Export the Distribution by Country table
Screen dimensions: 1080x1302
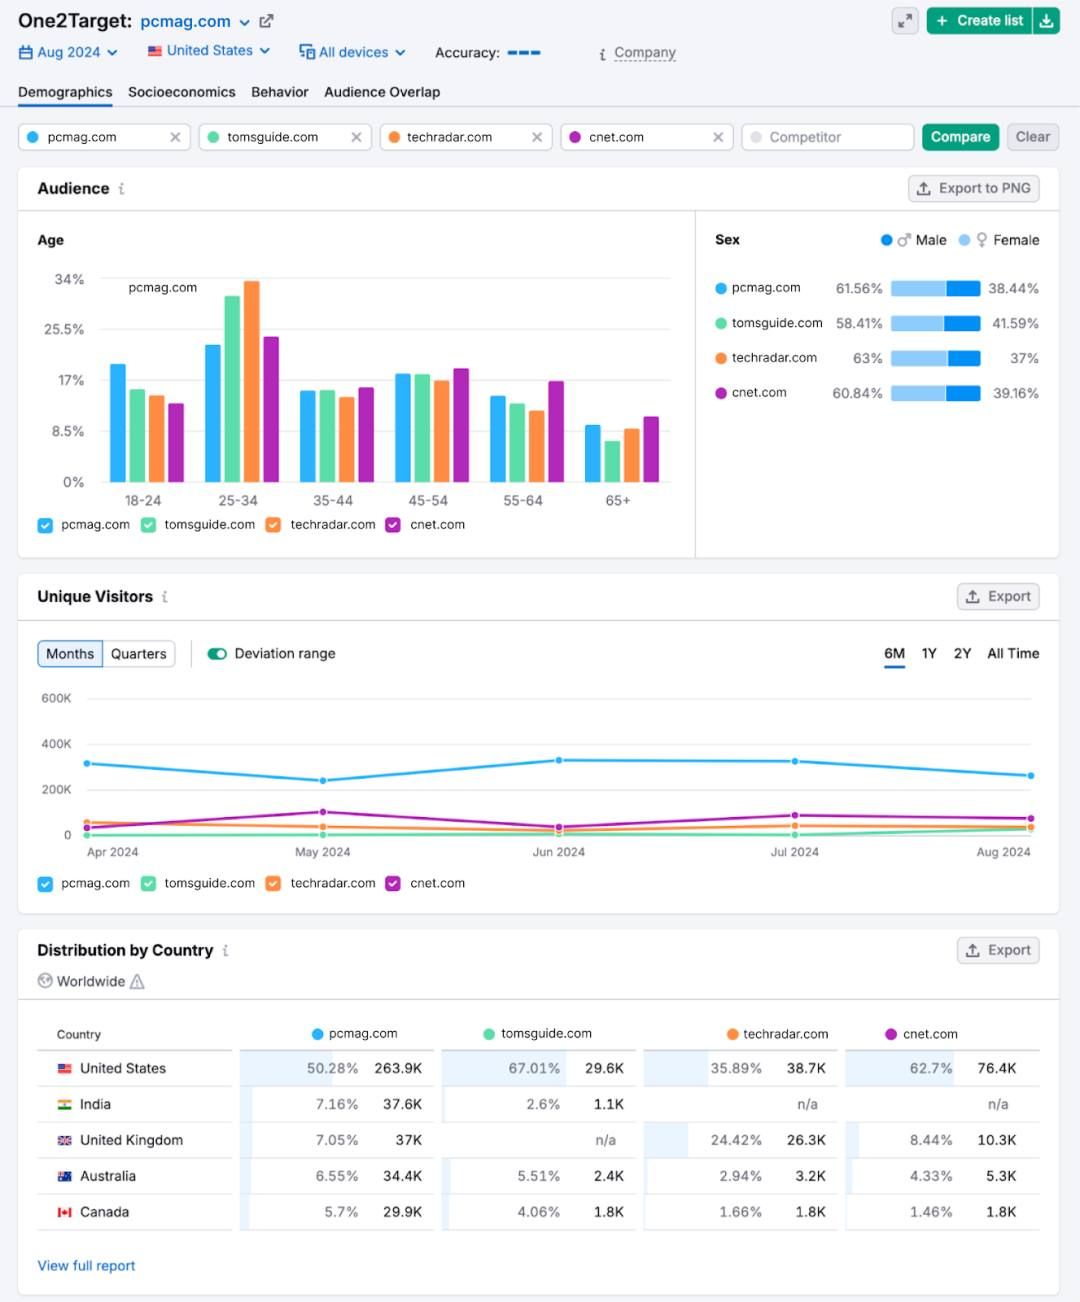tap(998, 950)
